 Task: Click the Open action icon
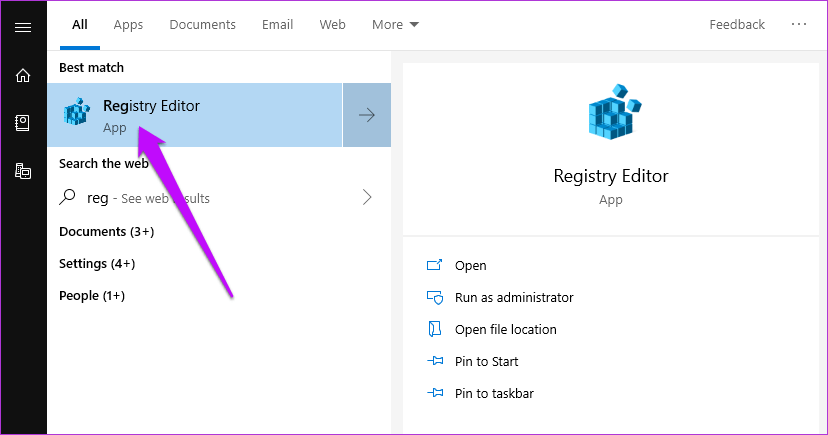pos(434,264)
